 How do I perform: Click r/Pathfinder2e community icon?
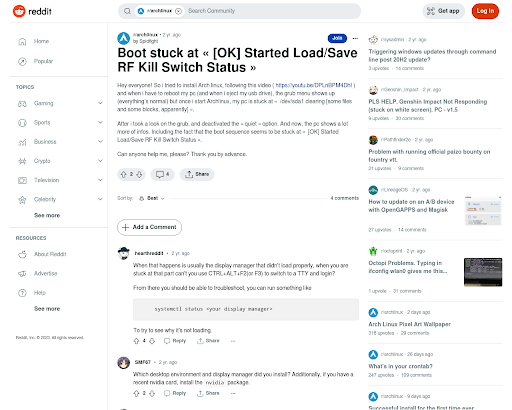coord(373,140)
